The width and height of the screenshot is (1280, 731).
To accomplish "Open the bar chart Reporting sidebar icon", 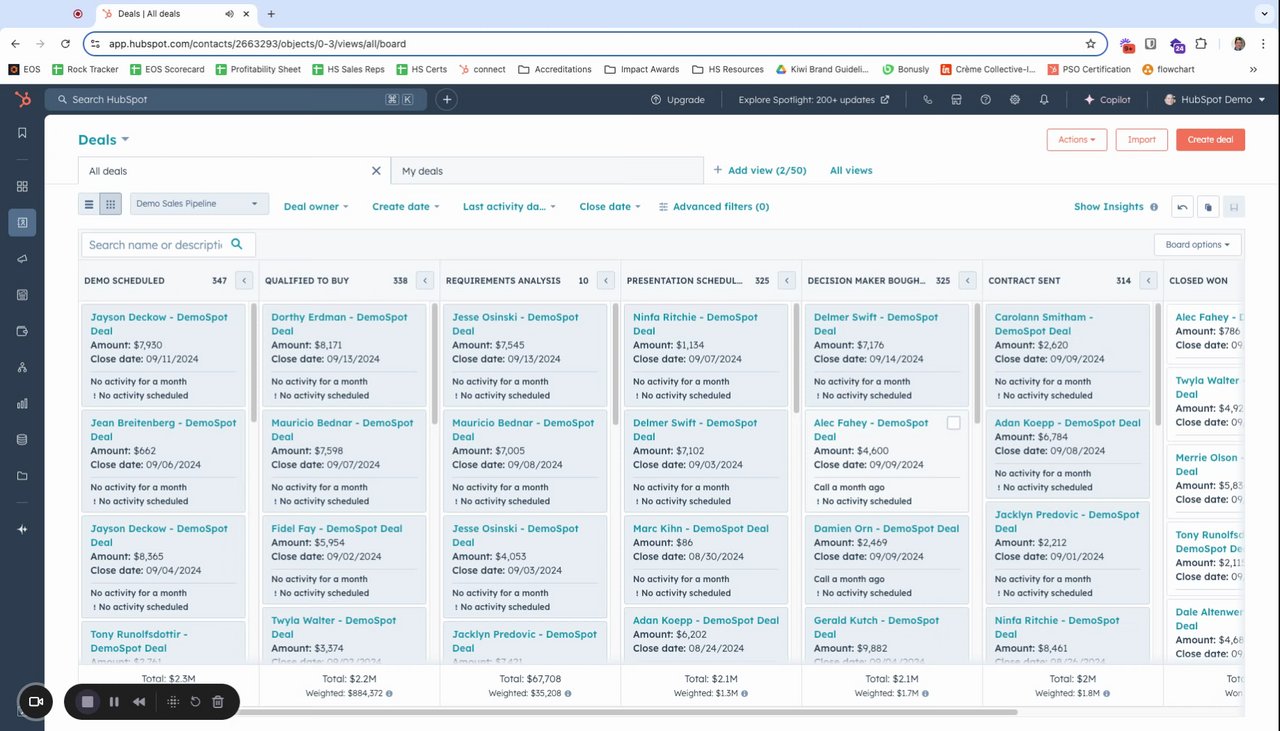I will click(x=22, y=404).
